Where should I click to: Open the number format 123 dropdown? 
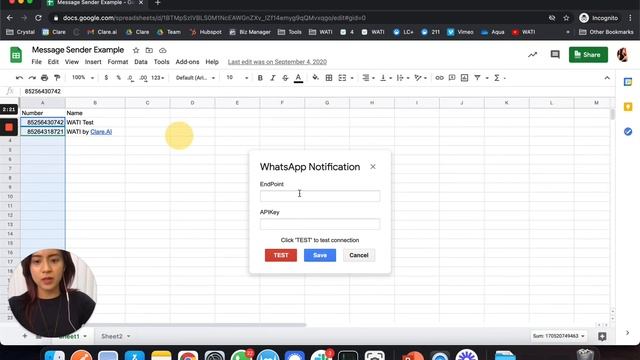(158, 78)
